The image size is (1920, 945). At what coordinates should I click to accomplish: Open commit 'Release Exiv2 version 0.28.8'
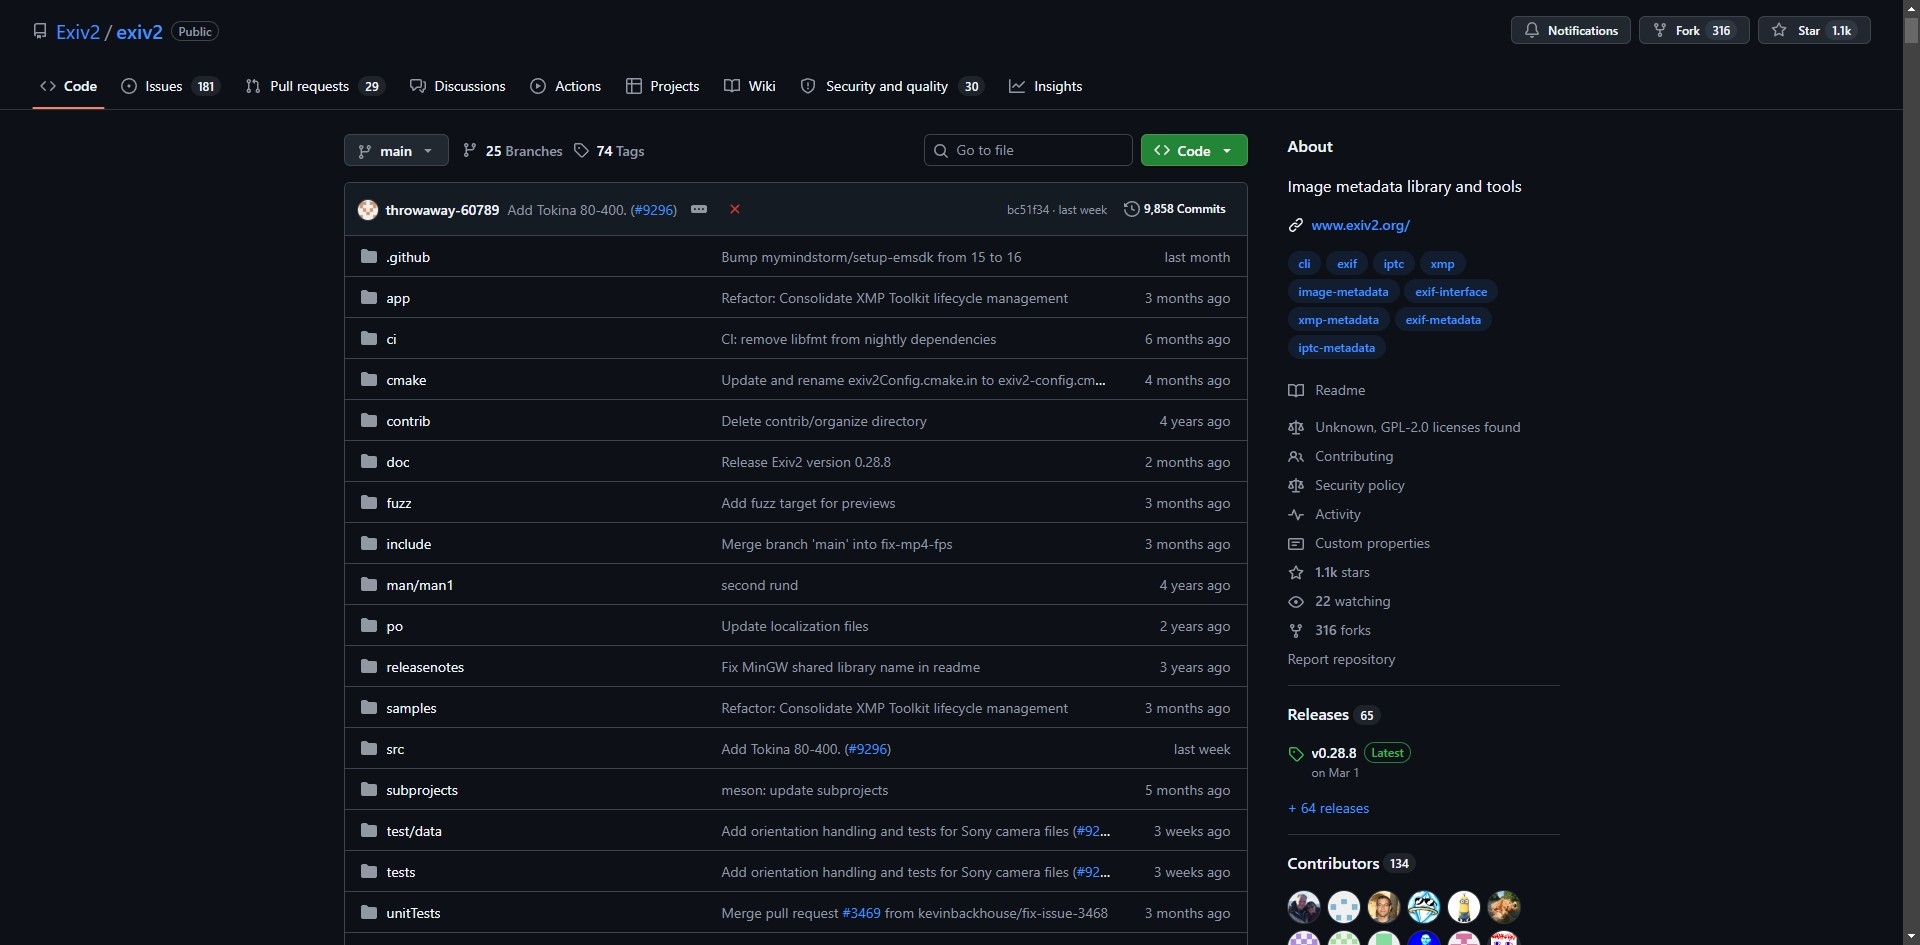point(806,462)
